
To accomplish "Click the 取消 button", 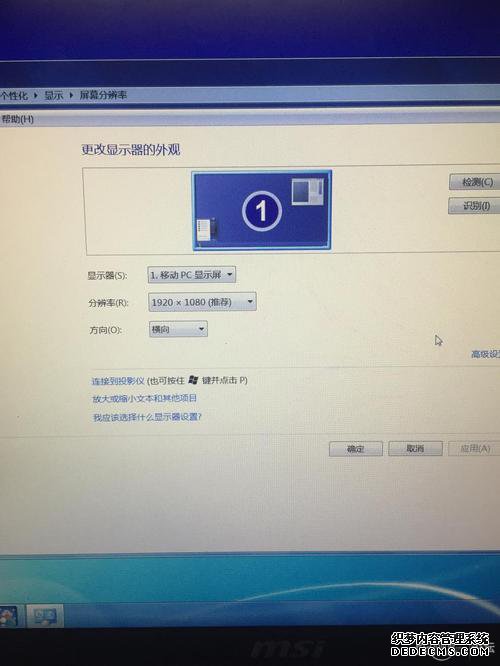I will tap(415, 449).
